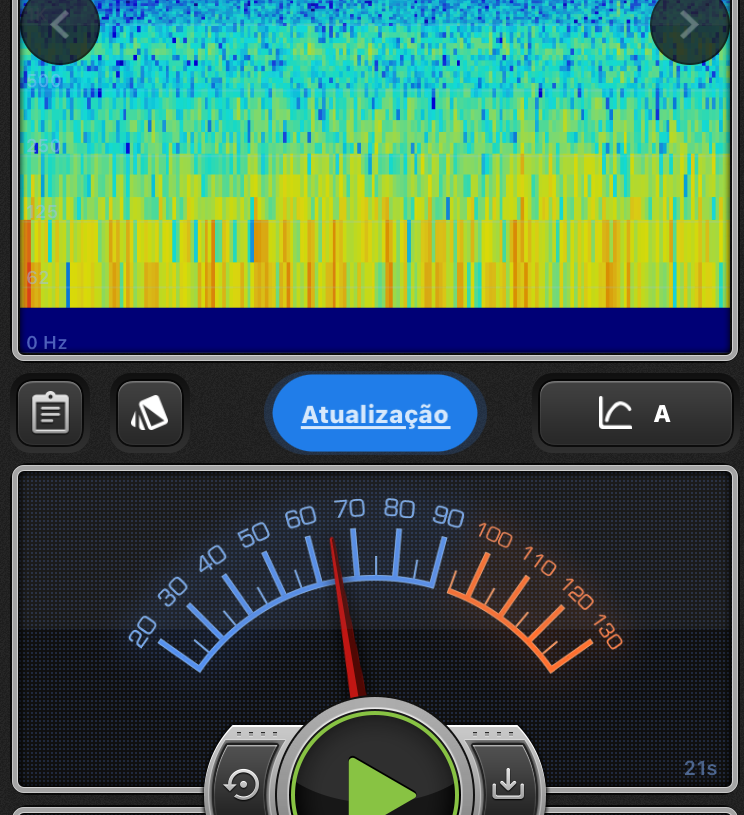Open the clipboard notes icon

pos(50,413)
